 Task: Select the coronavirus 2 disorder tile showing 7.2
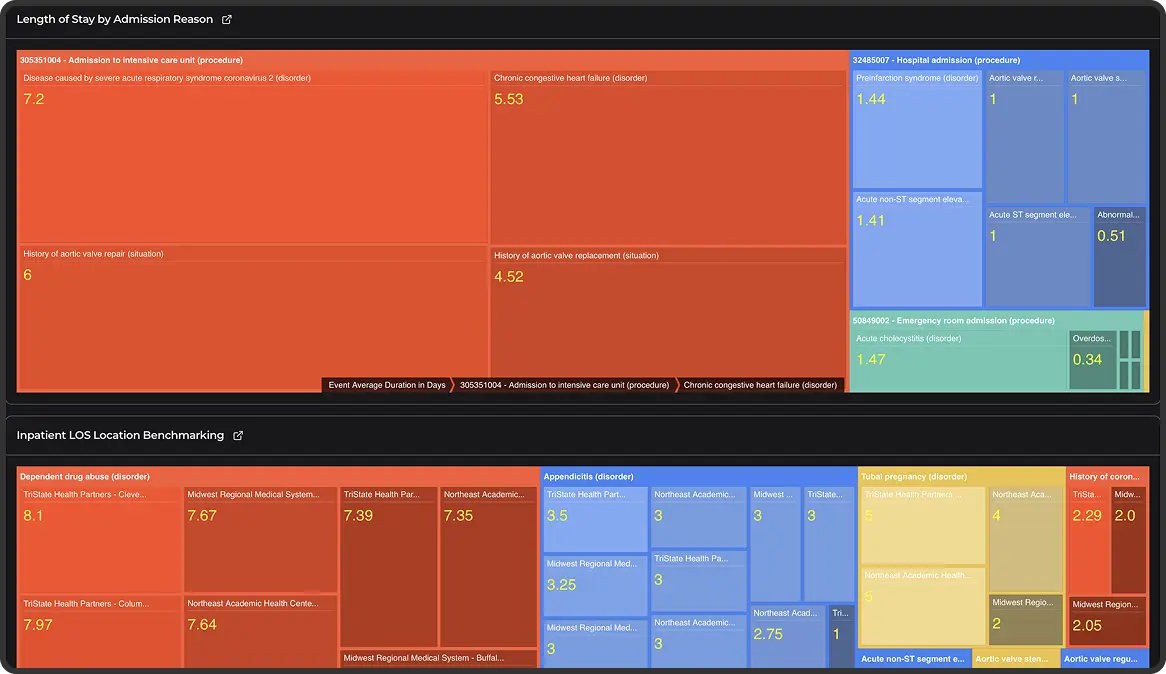pyautogui.click(x=251, y=160)
